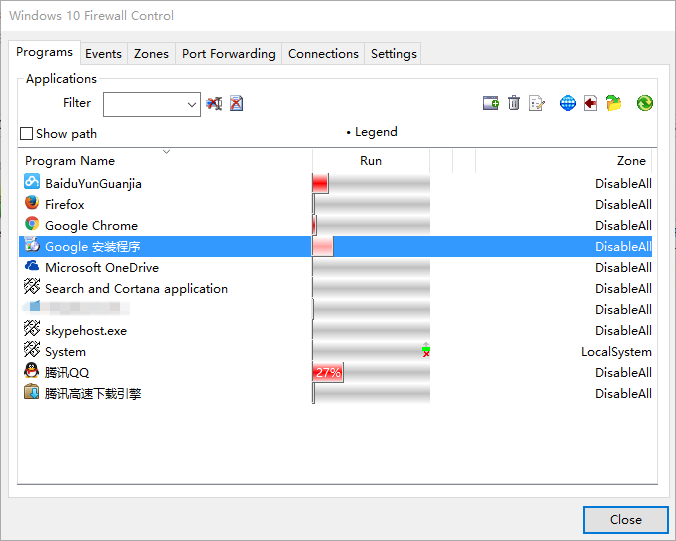Click the blue globe icon
The width and height of the screenshot is (676, 541).
[x=568, y=103]
